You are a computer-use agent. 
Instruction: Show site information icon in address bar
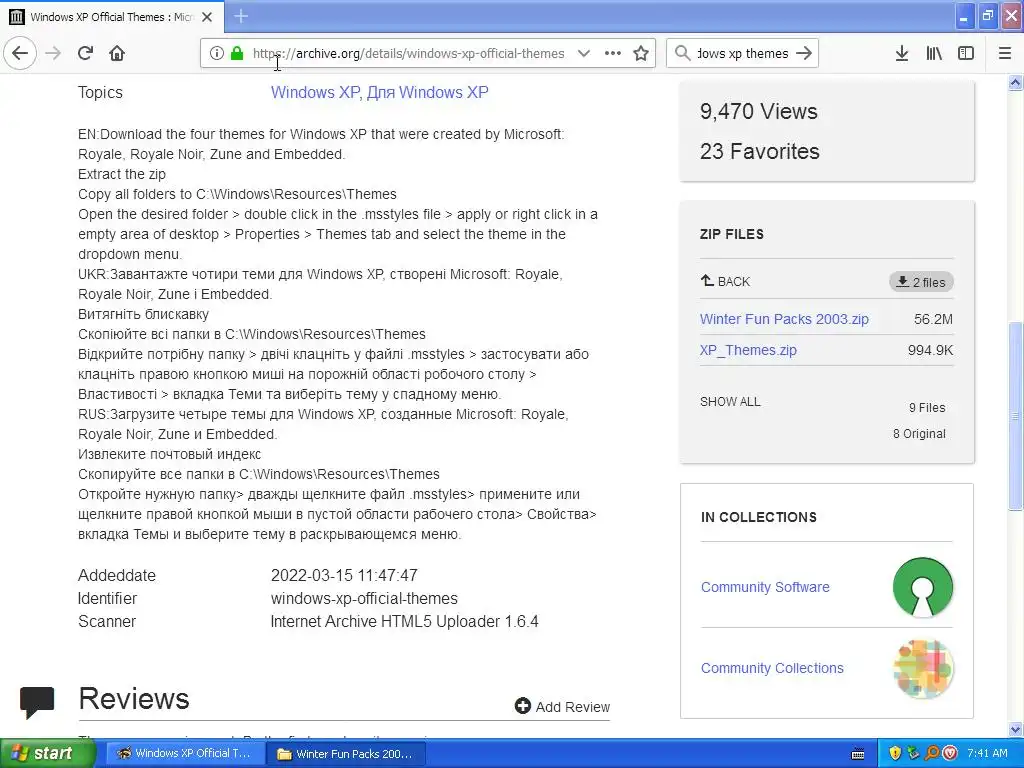(x=217, y=54)
